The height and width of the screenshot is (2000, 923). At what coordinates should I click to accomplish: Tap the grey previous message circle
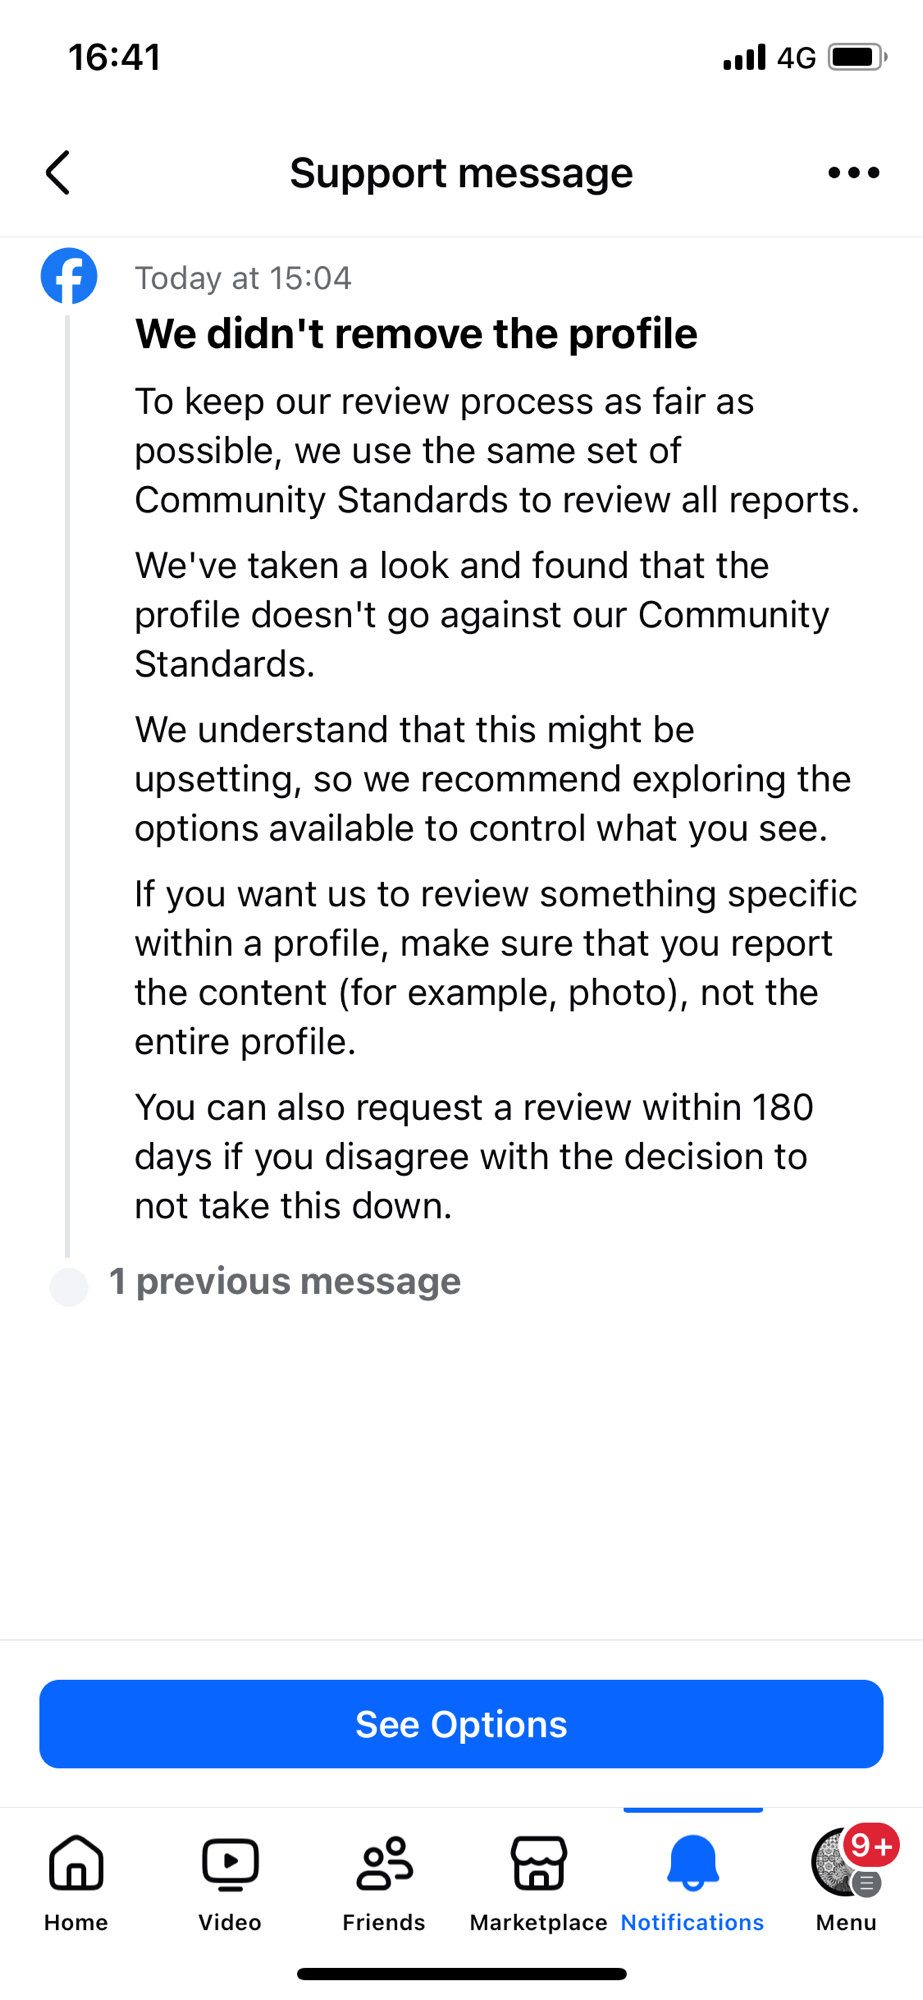pos(69,1286)
